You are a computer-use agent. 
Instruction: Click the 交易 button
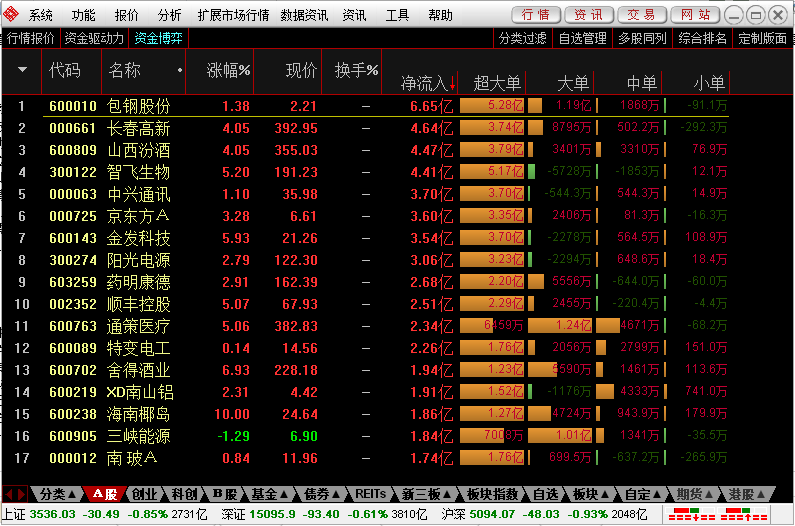pyautogui.click(x=642, y=15)
